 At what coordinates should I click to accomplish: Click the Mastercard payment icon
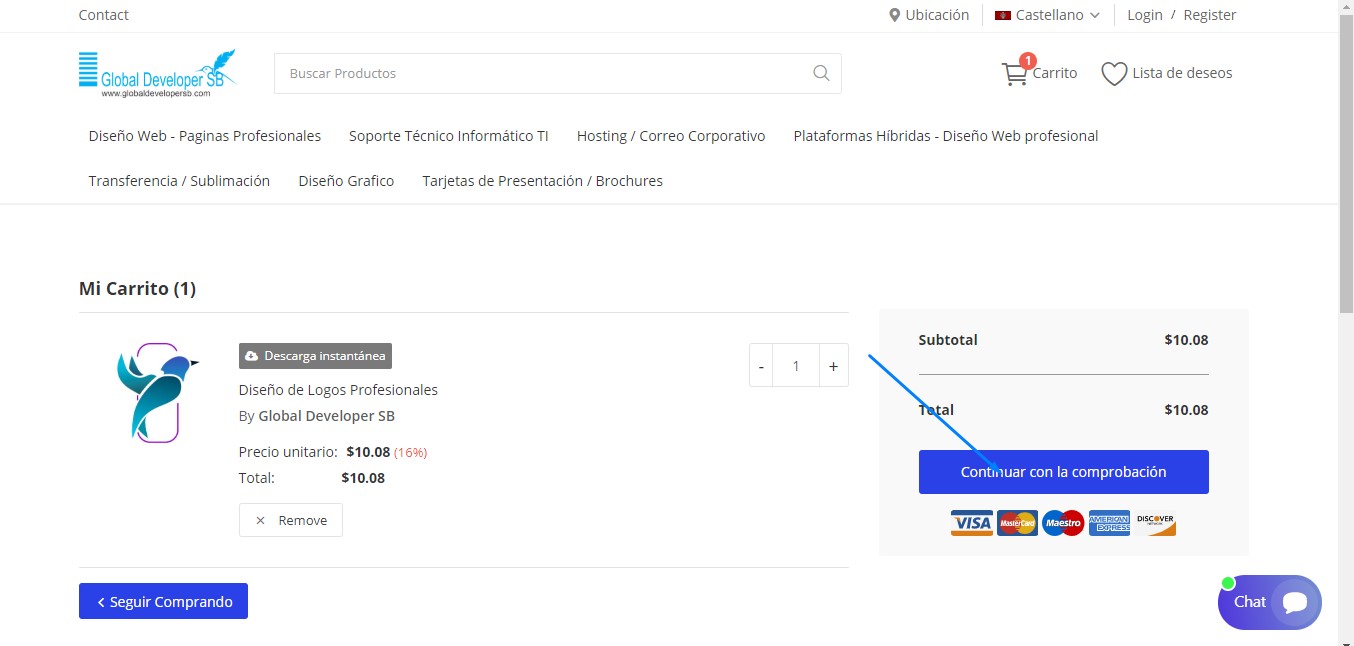pos(1017,523)
